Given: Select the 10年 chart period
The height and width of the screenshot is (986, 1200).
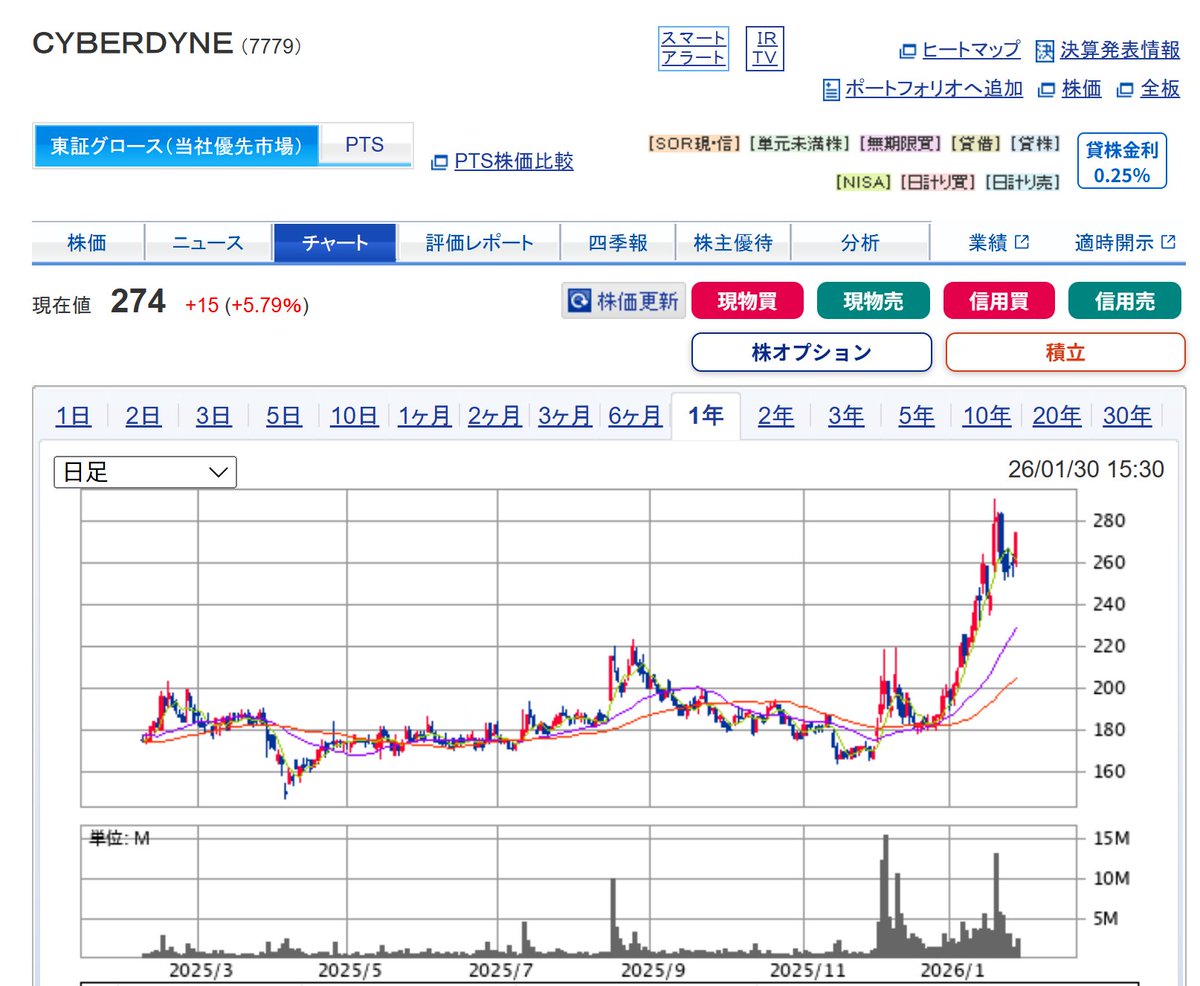Looking at the screenshot, I should [986, 416].
